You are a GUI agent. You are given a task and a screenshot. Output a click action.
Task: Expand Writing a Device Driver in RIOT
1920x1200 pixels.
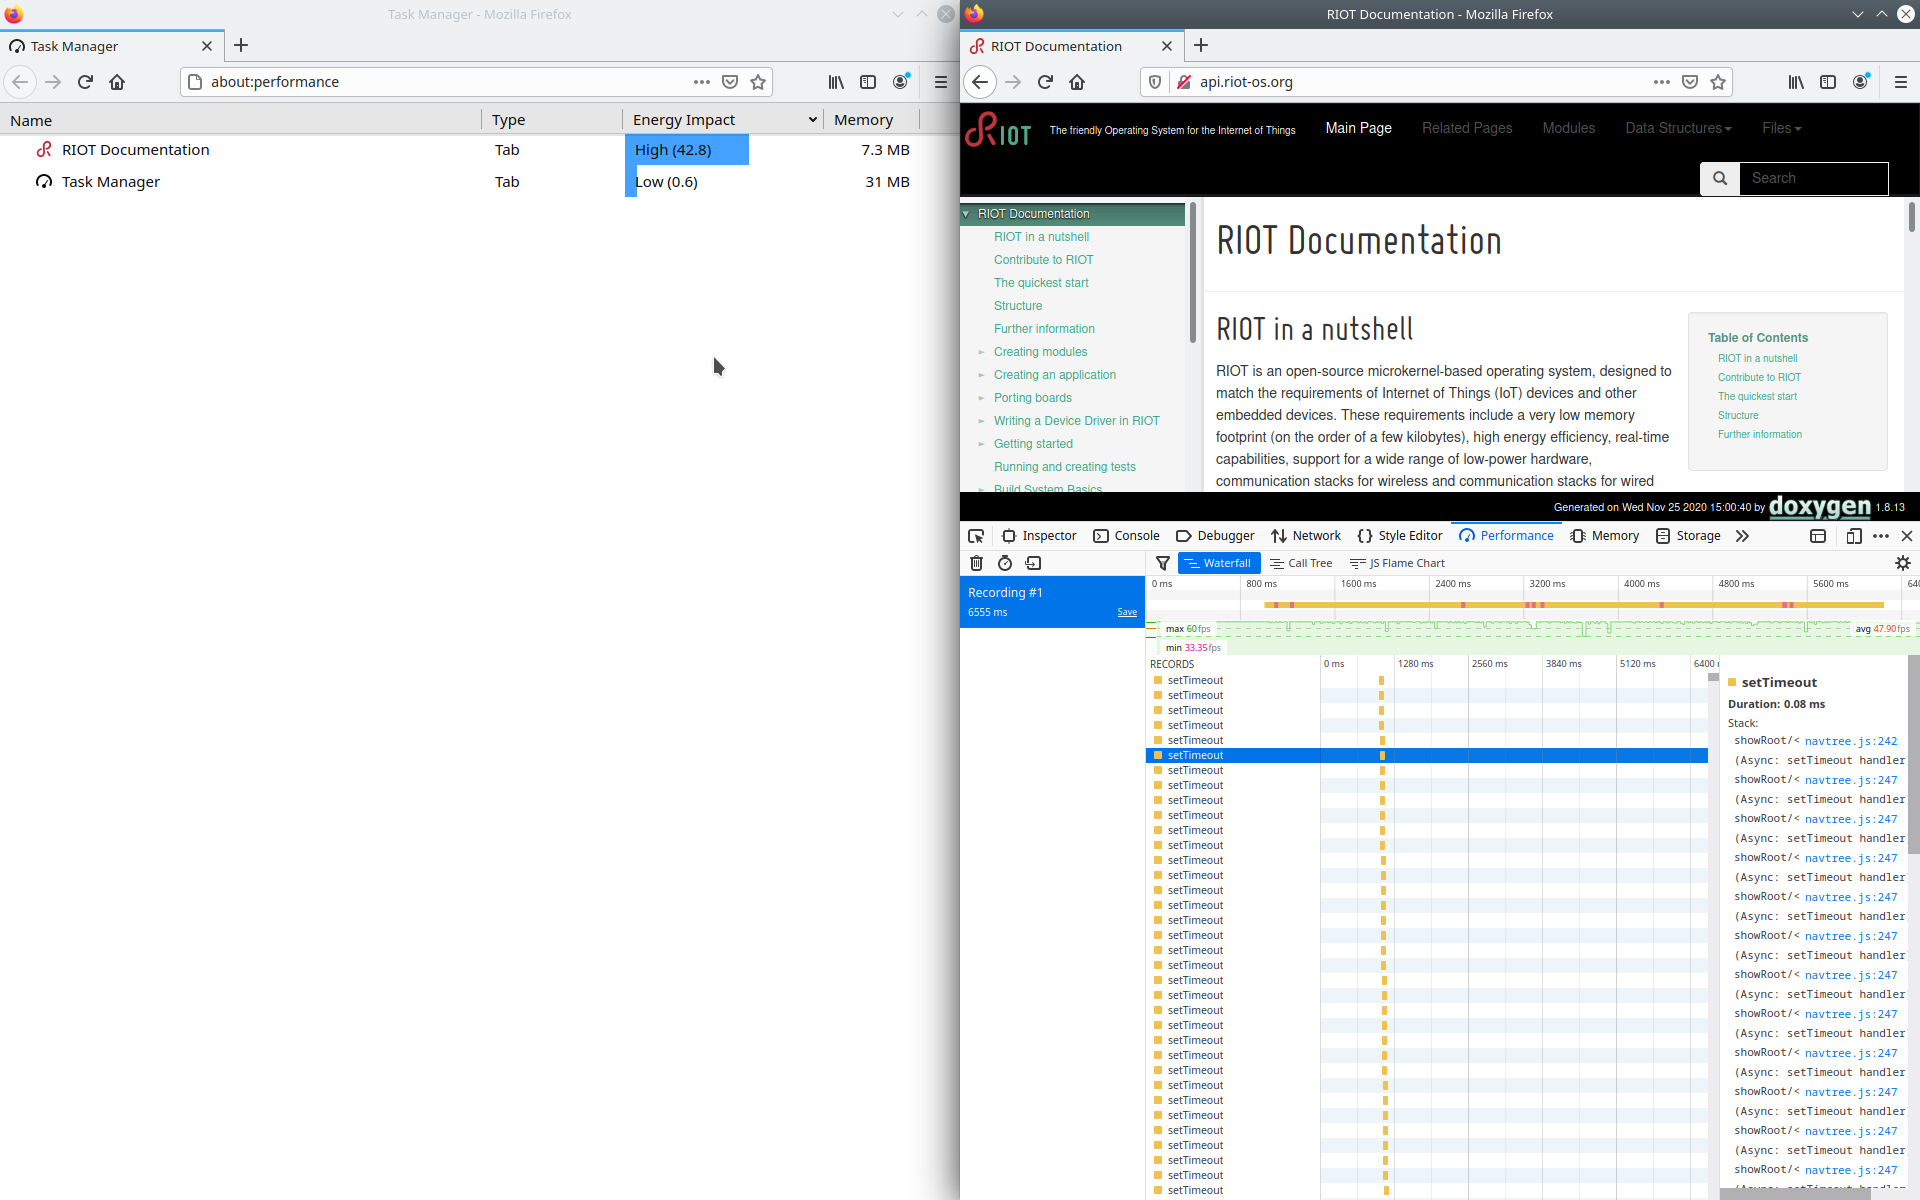[981, 421]
